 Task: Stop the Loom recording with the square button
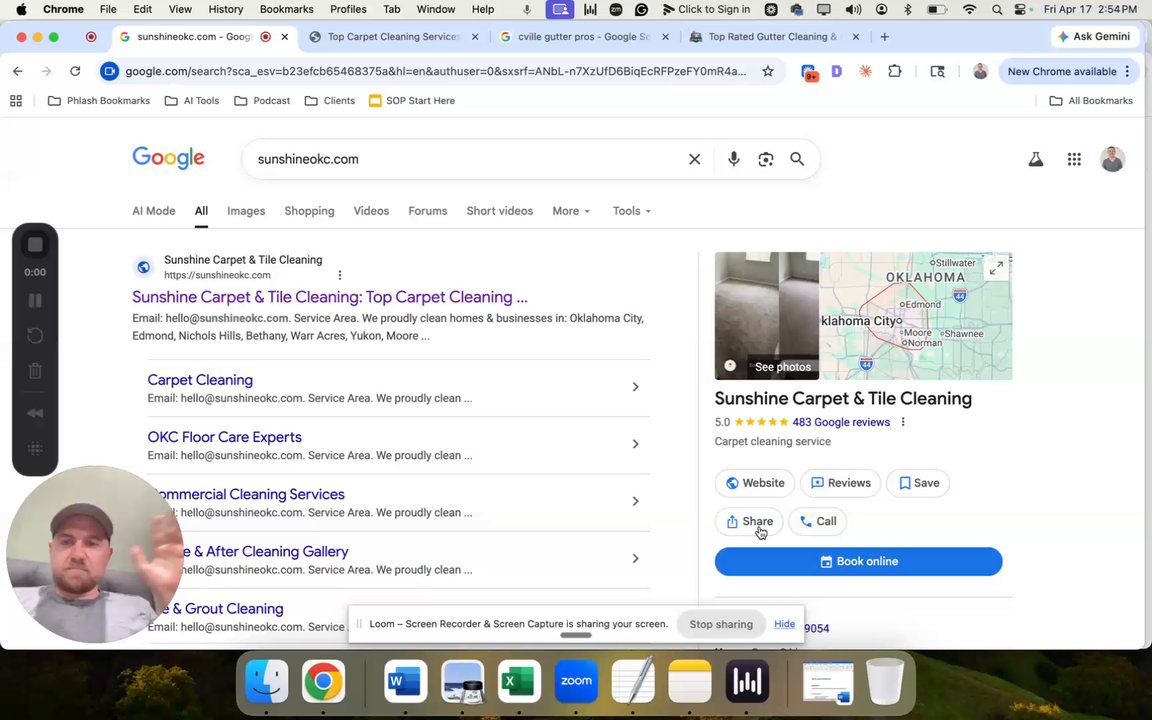35,245
